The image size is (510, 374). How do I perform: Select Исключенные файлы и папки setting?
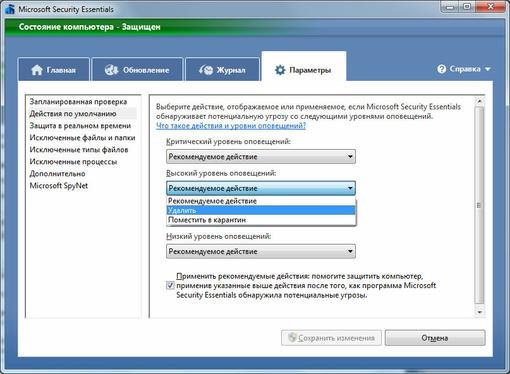tap(82, 138)
